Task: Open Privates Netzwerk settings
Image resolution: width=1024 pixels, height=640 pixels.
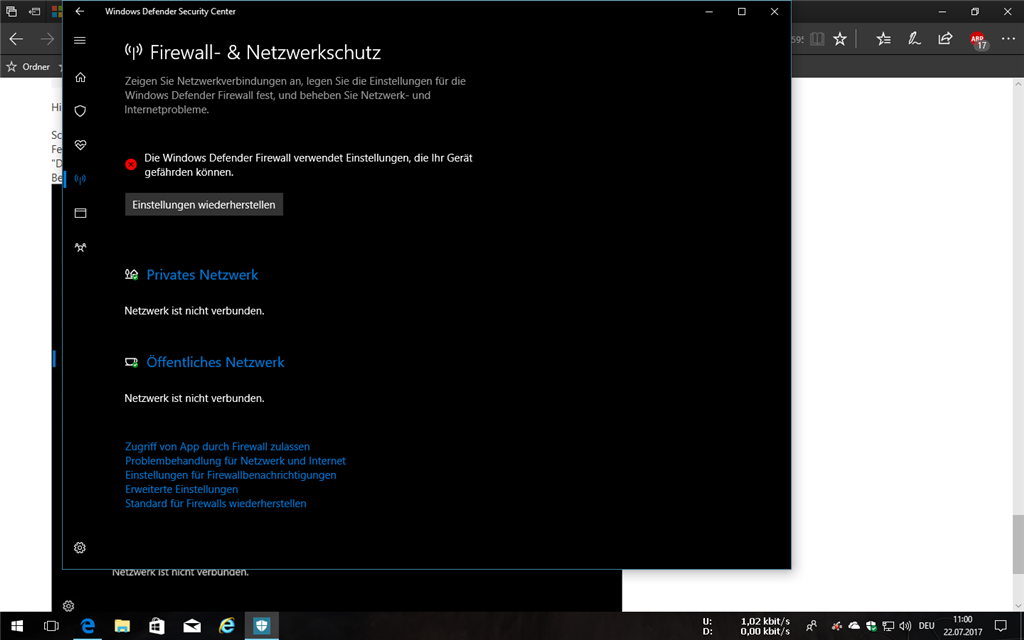Action: 202,275
